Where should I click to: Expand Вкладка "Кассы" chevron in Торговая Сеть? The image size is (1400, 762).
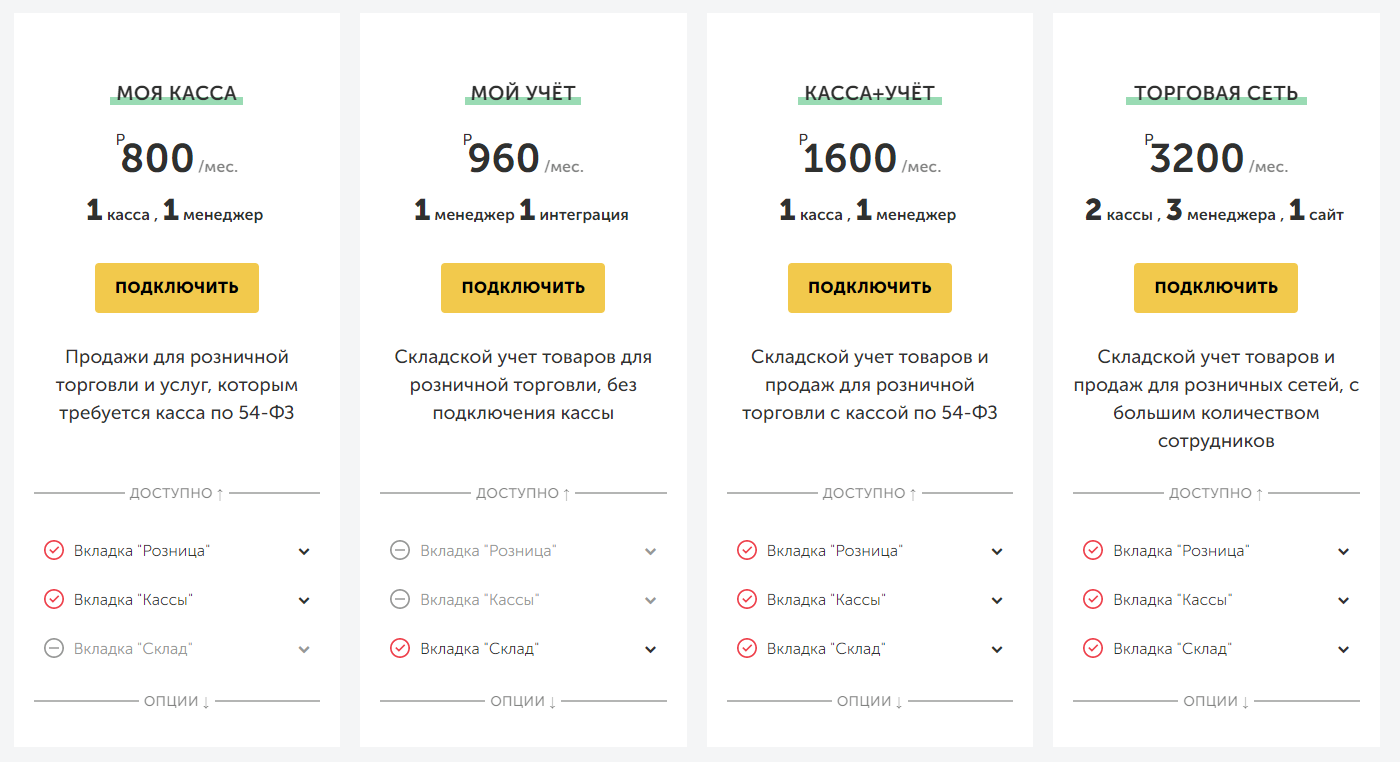click(1344, 600)
